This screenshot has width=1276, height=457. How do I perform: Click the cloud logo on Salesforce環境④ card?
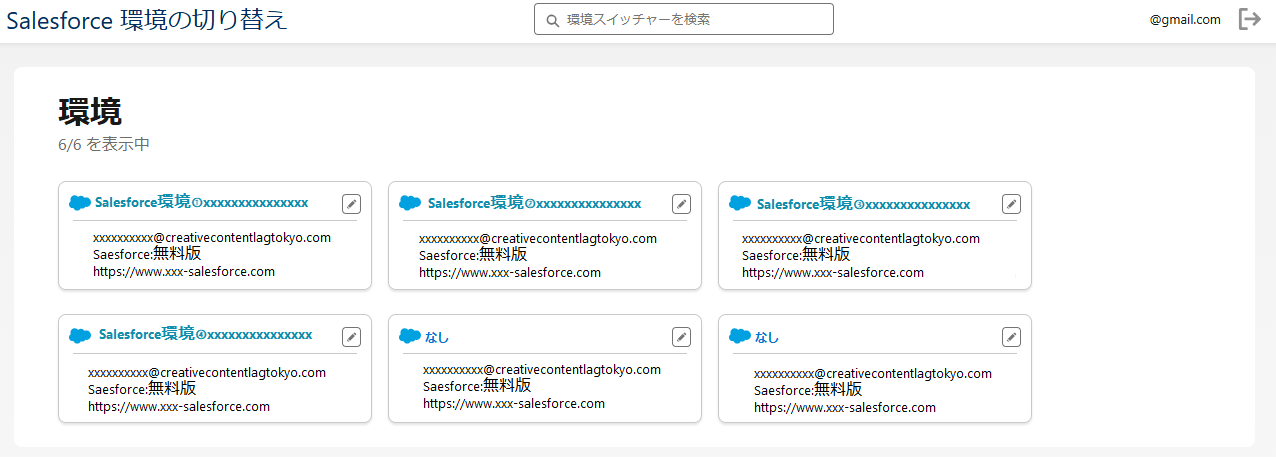tap(80, 336)
